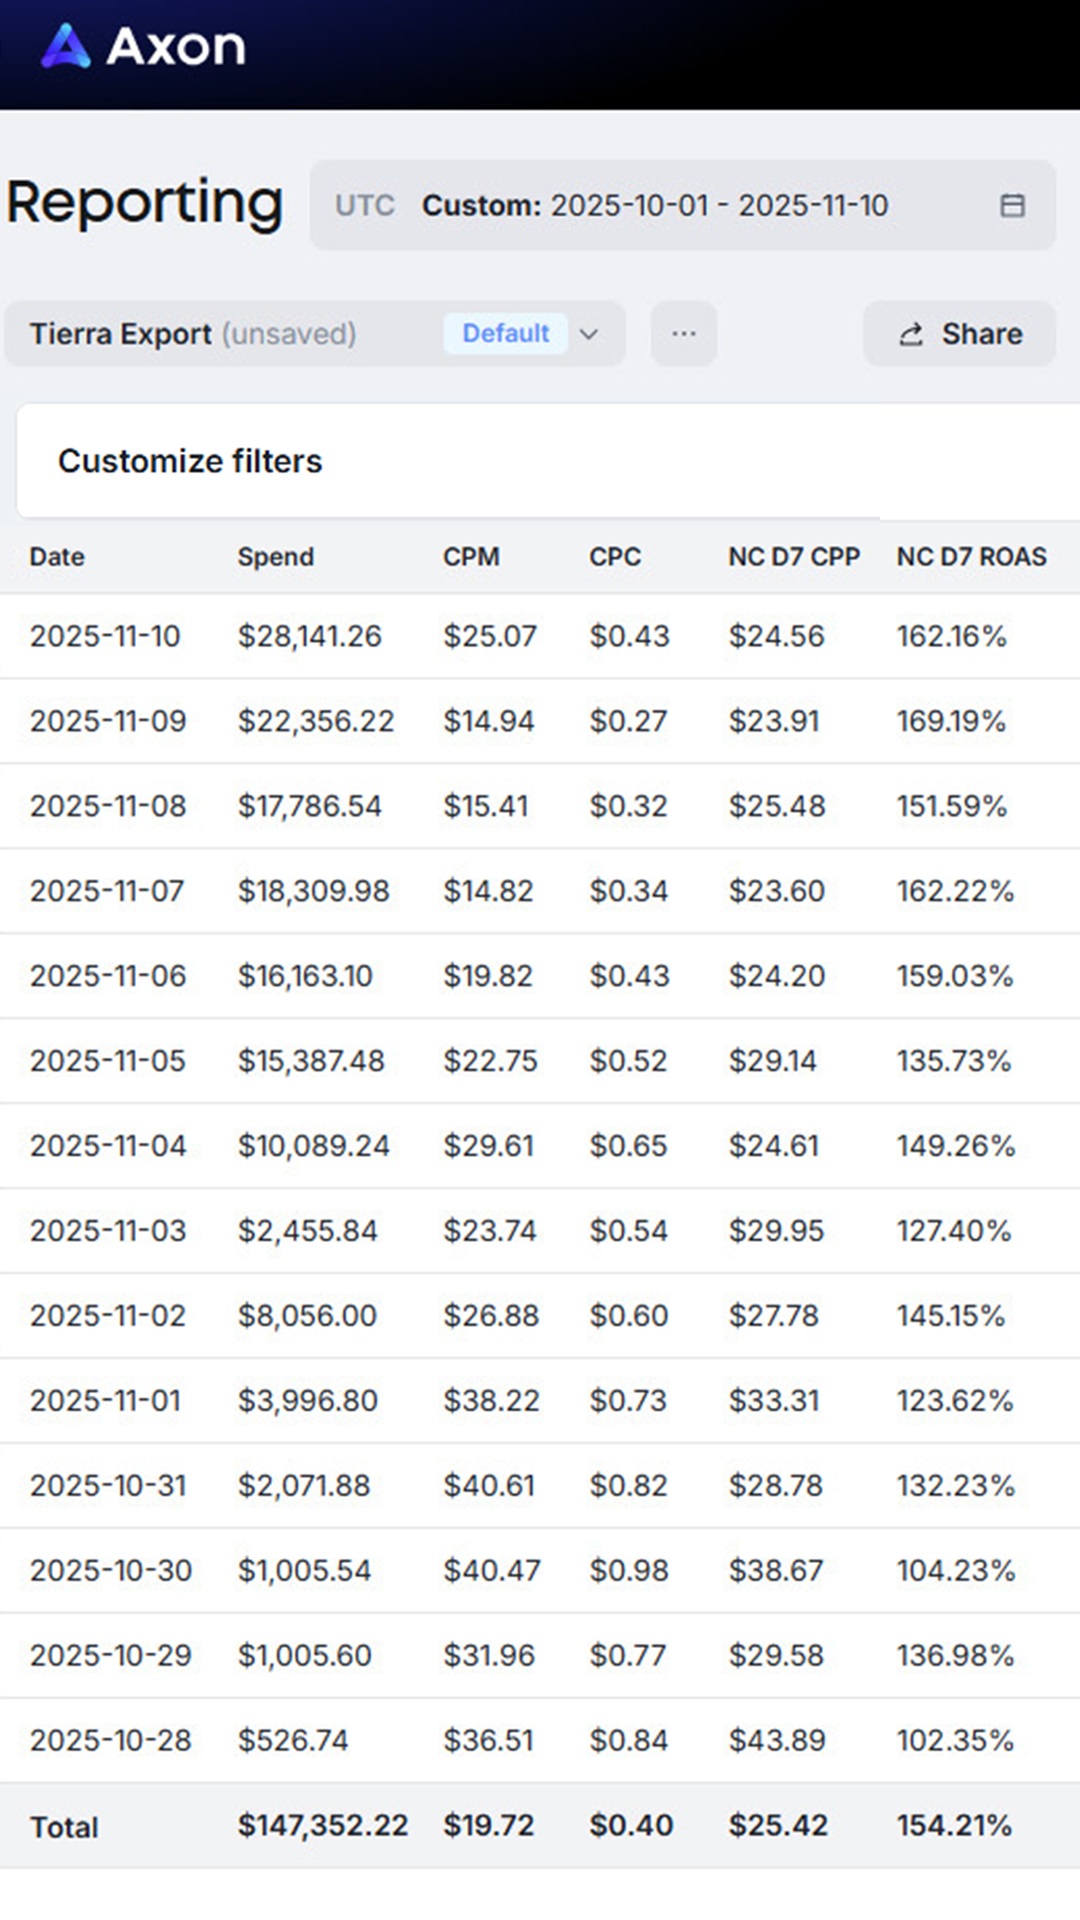This screenshot has height=1920, width=1080.
Task: Select the 2025-11-10 table row
Action: click(540, 636)
